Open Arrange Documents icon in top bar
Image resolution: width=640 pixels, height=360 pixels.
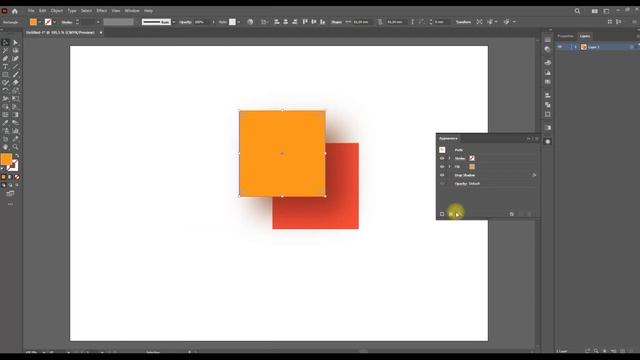pyautogui.click(x=595, y=11)
